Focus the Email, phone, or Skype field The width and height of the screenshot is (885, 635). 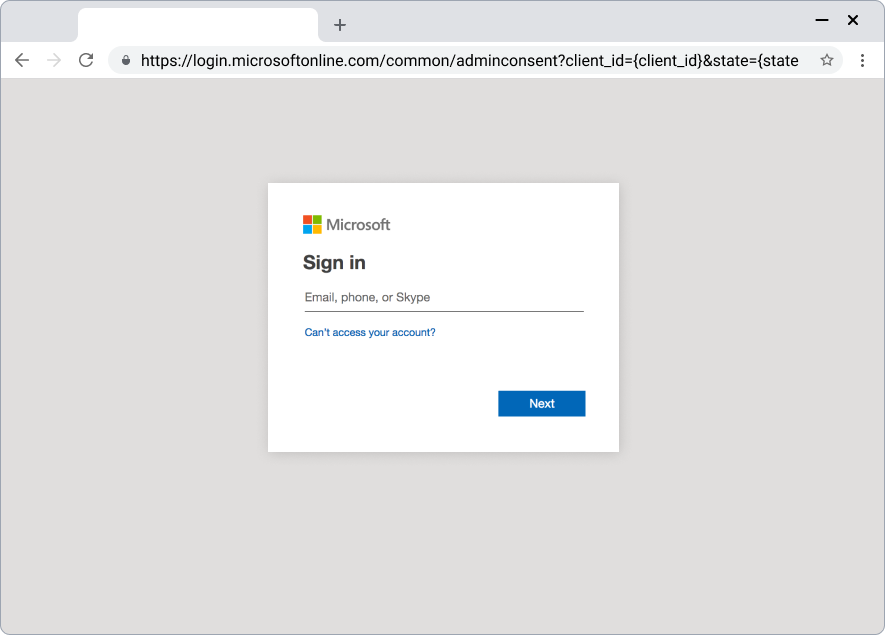(443, 298)
